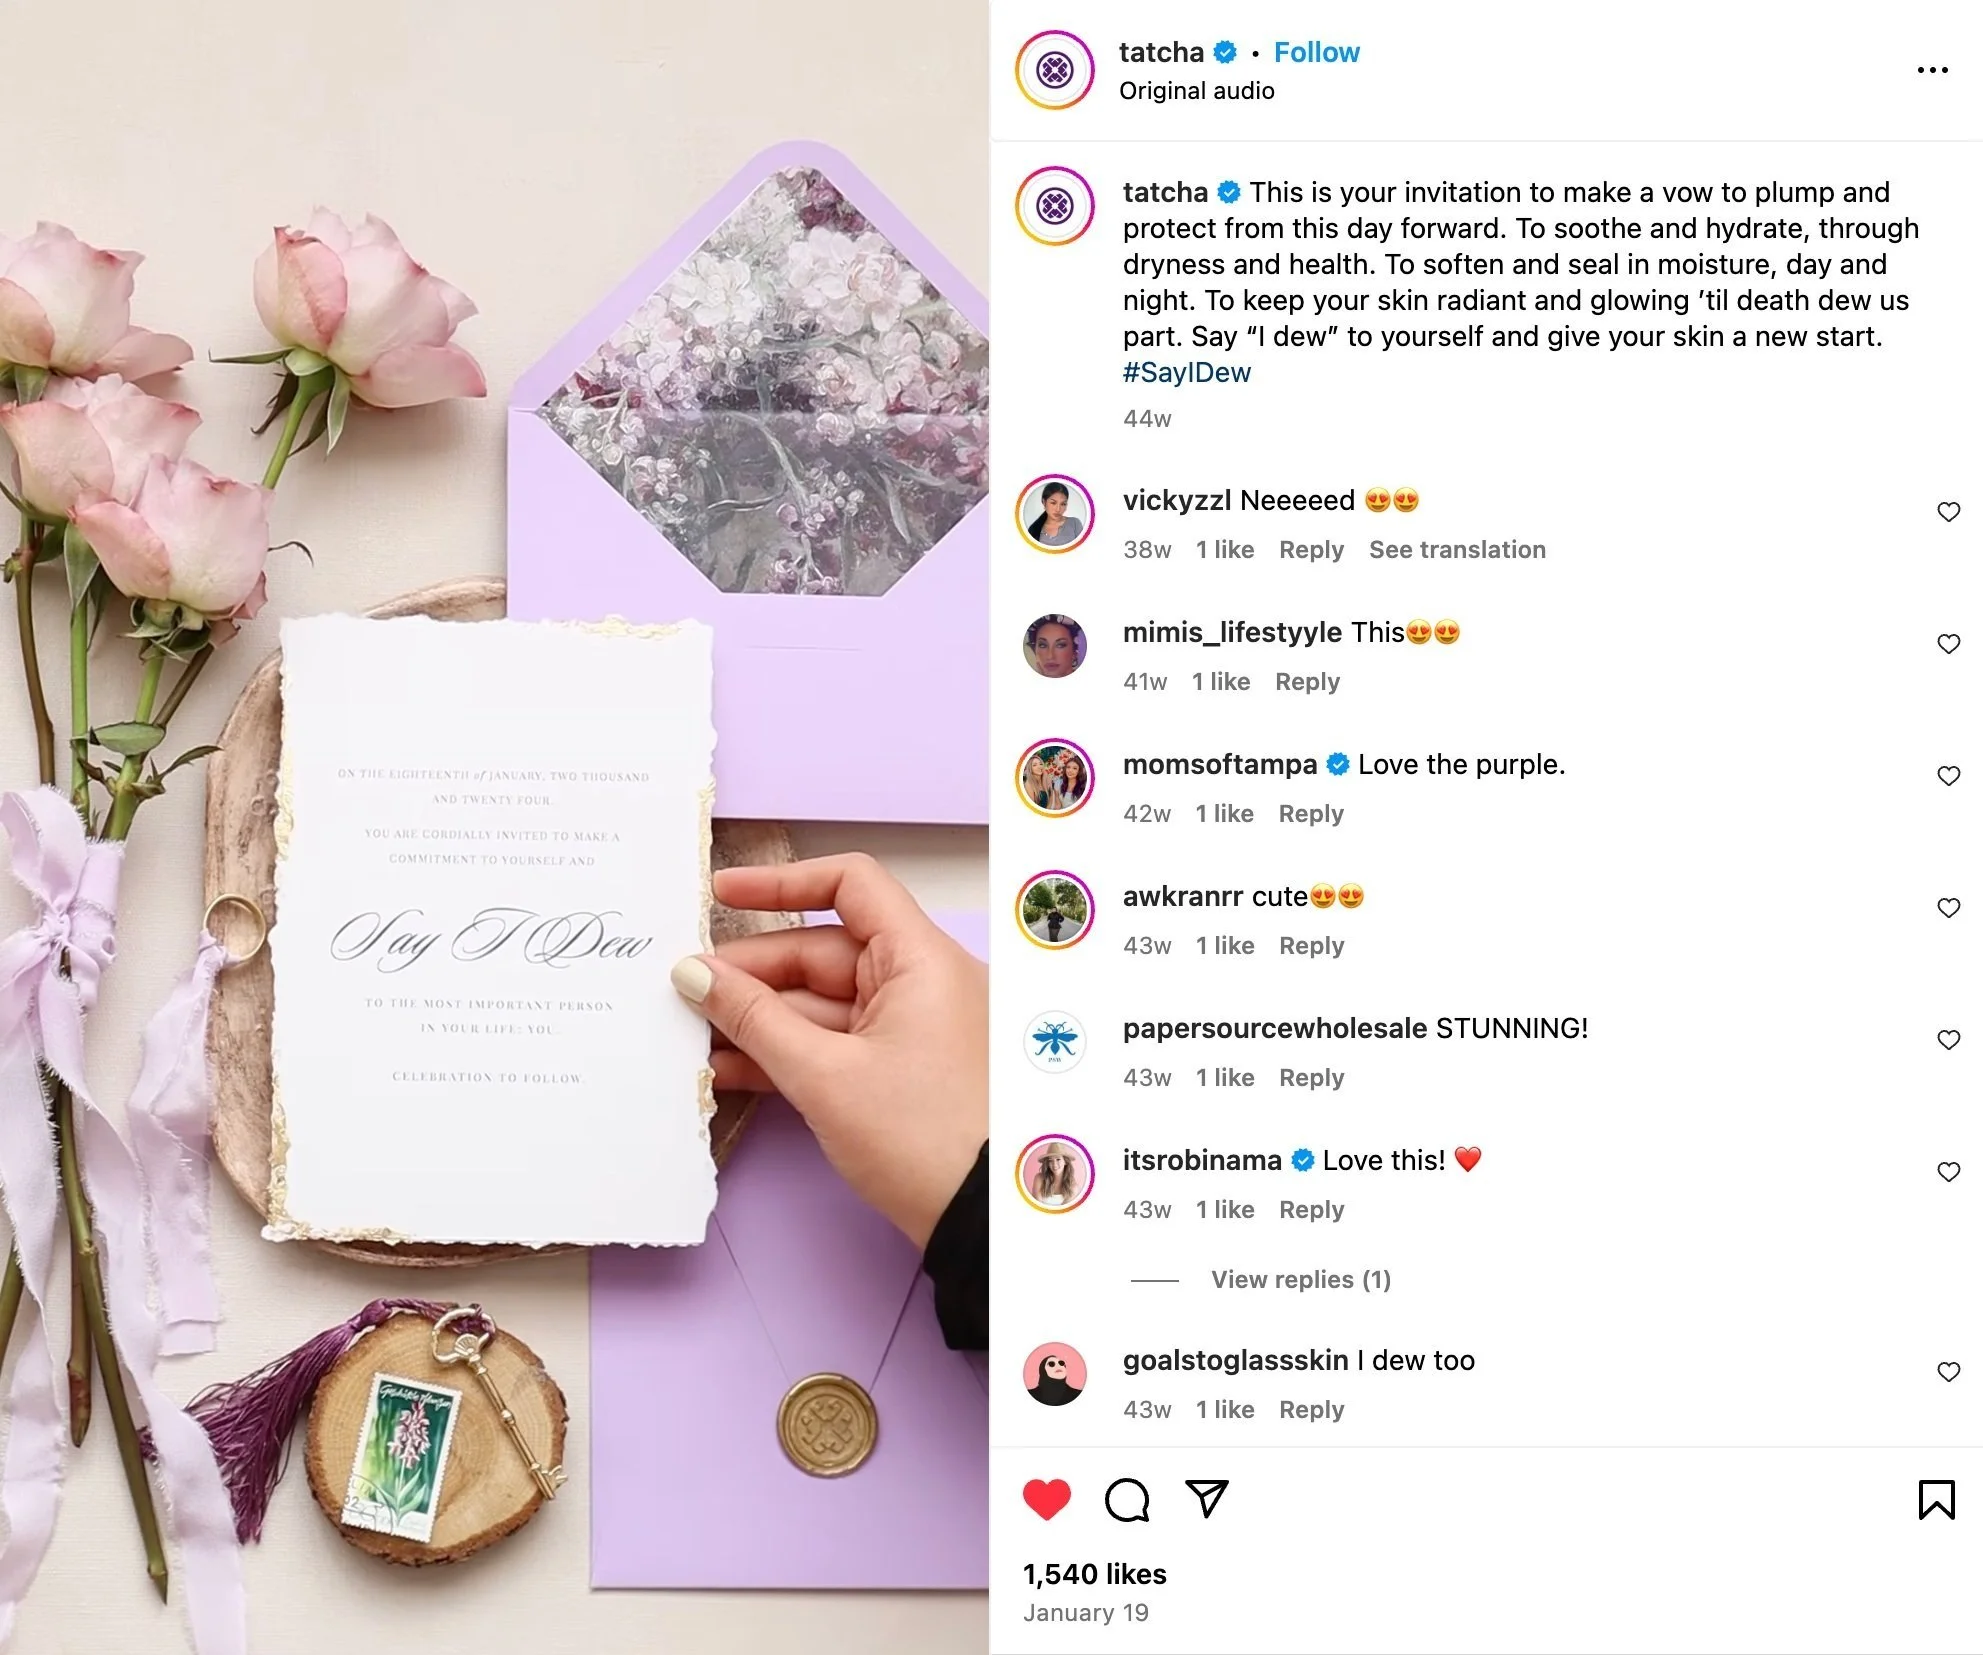Open itsrobinama's avatar
This screenshot has height=1655, width=1983.
[x=1055, y=1174]
